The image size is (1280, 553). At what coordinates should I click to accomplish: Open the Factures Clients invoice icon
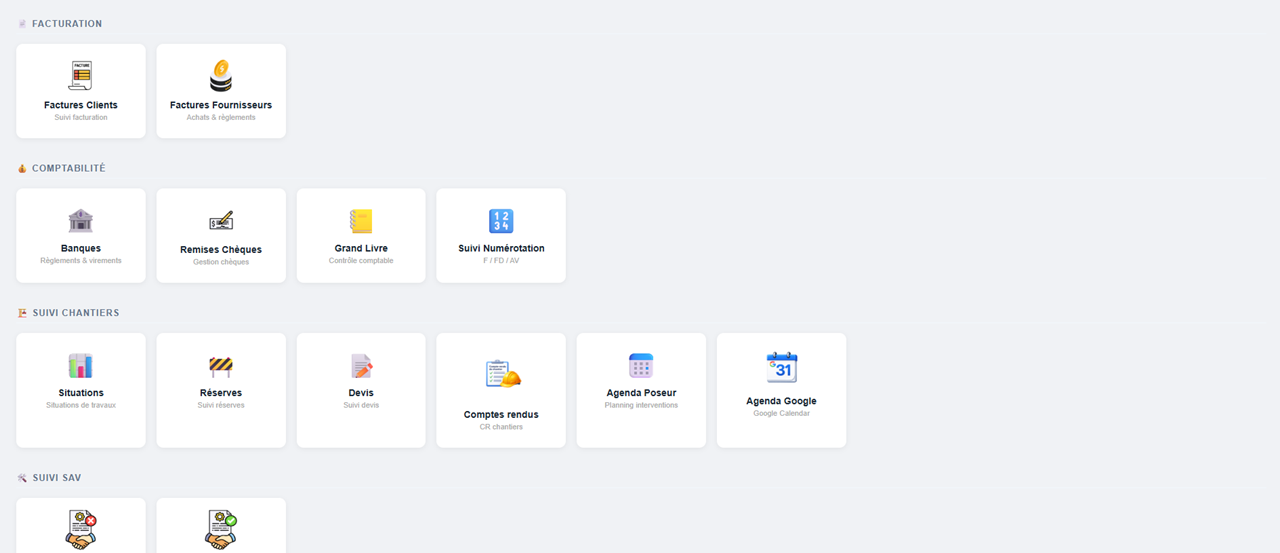pyautogui.click(x=80, y=76)
